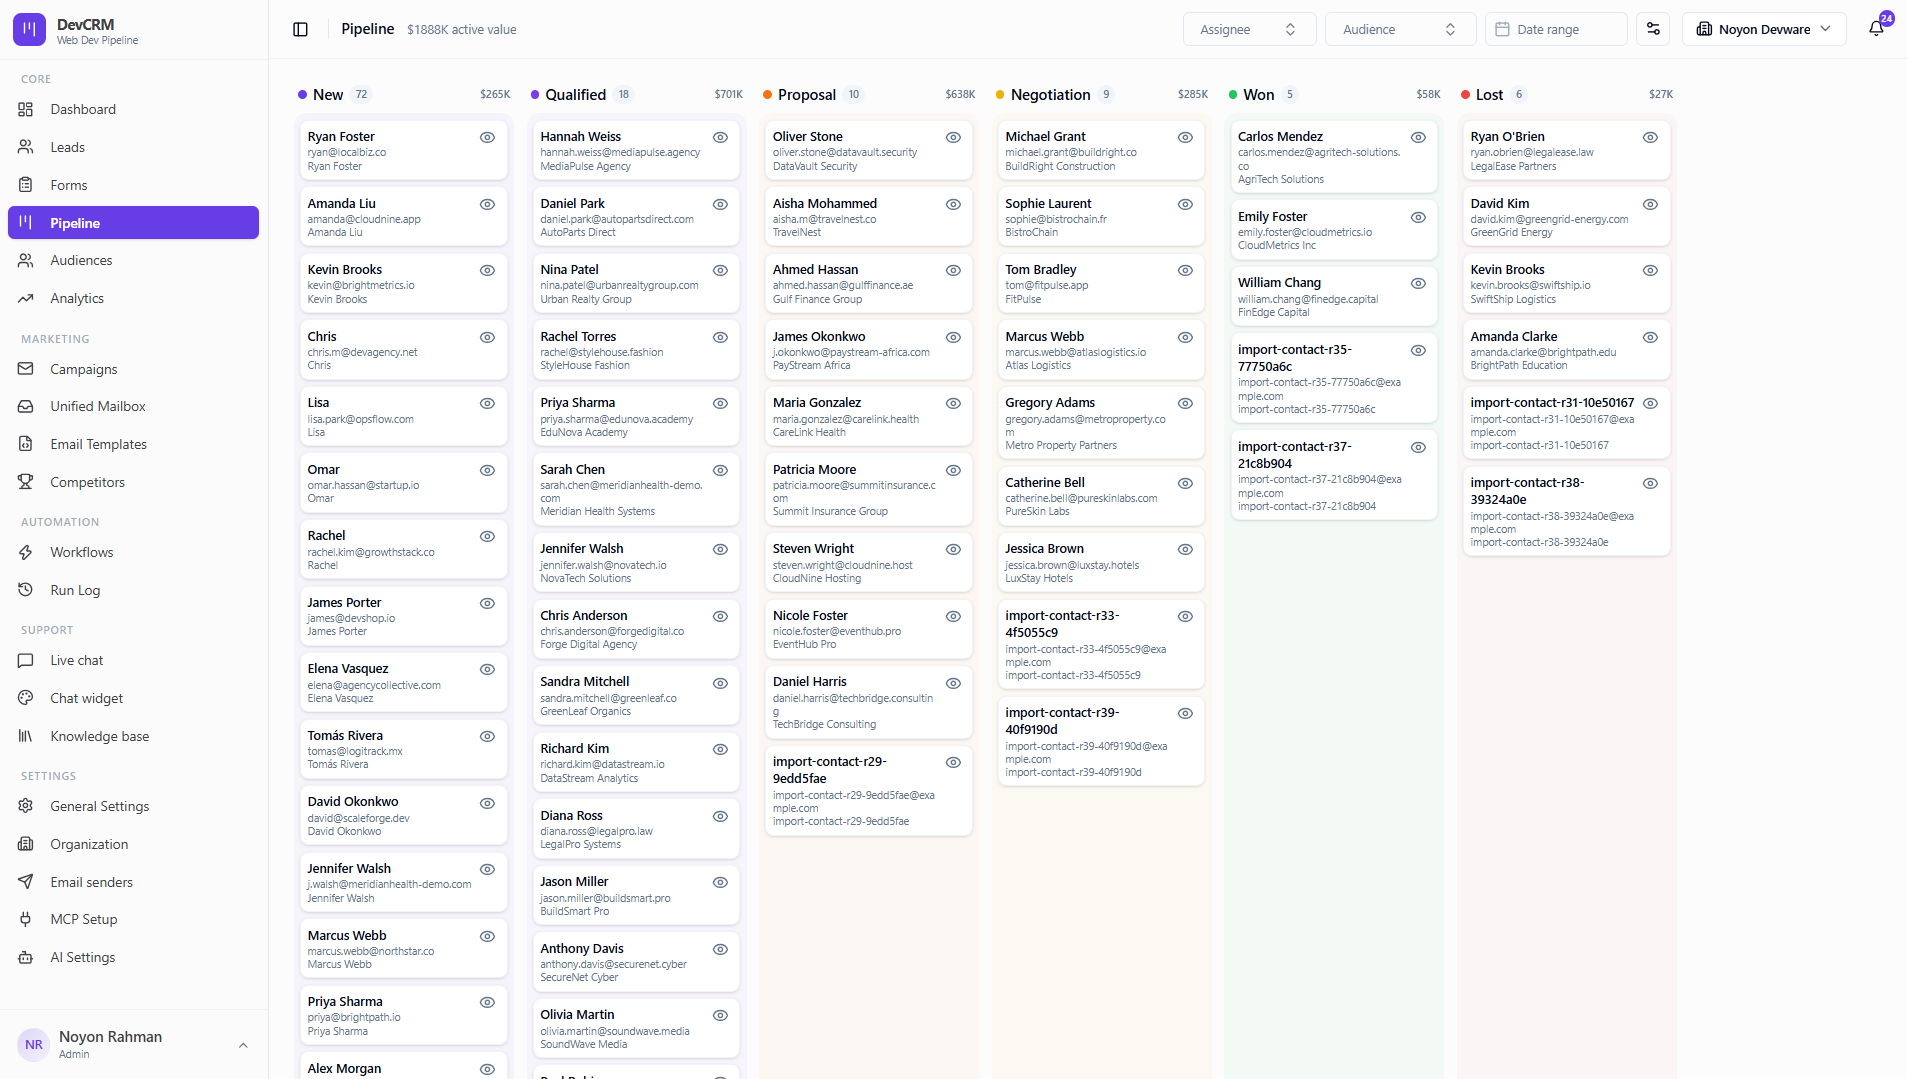Open Sophie Laurent negotiation card
This screenshot has width=1907, height=1079.
(x=1100, y=217)
